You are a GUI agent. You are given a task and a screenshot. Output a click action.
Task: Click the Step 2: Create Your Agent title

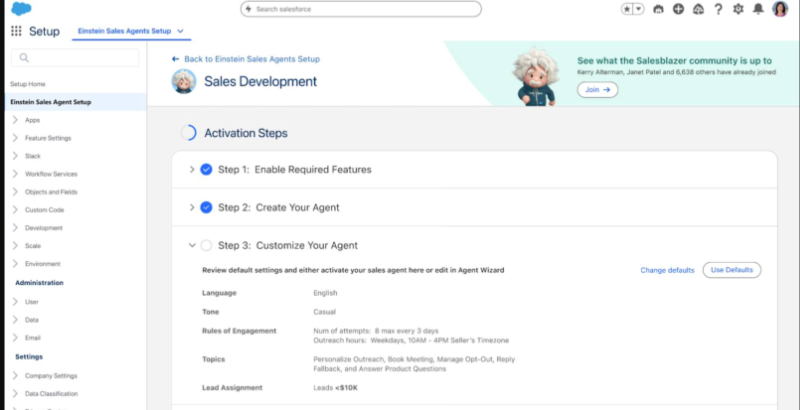click(279, 208)
